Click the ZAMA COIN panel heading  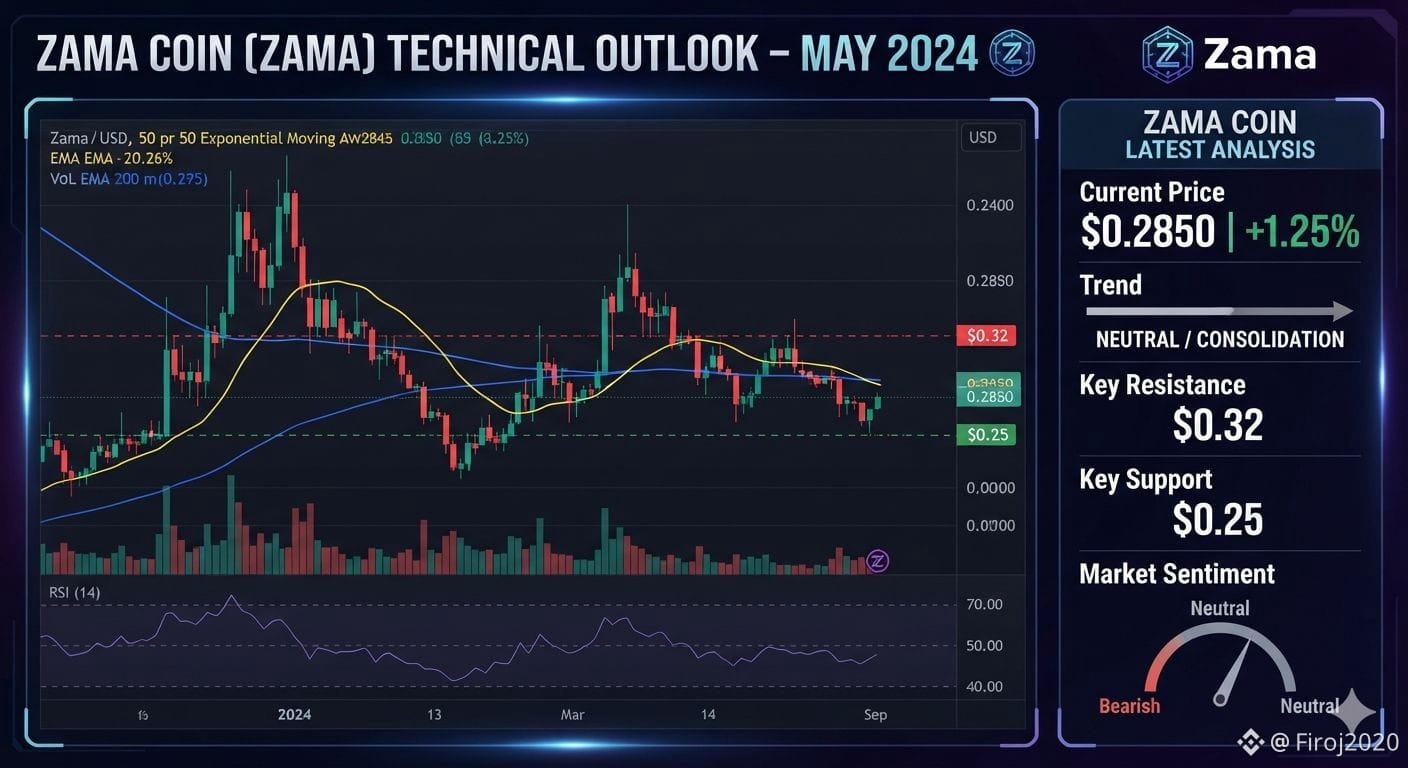[1219, 123]
